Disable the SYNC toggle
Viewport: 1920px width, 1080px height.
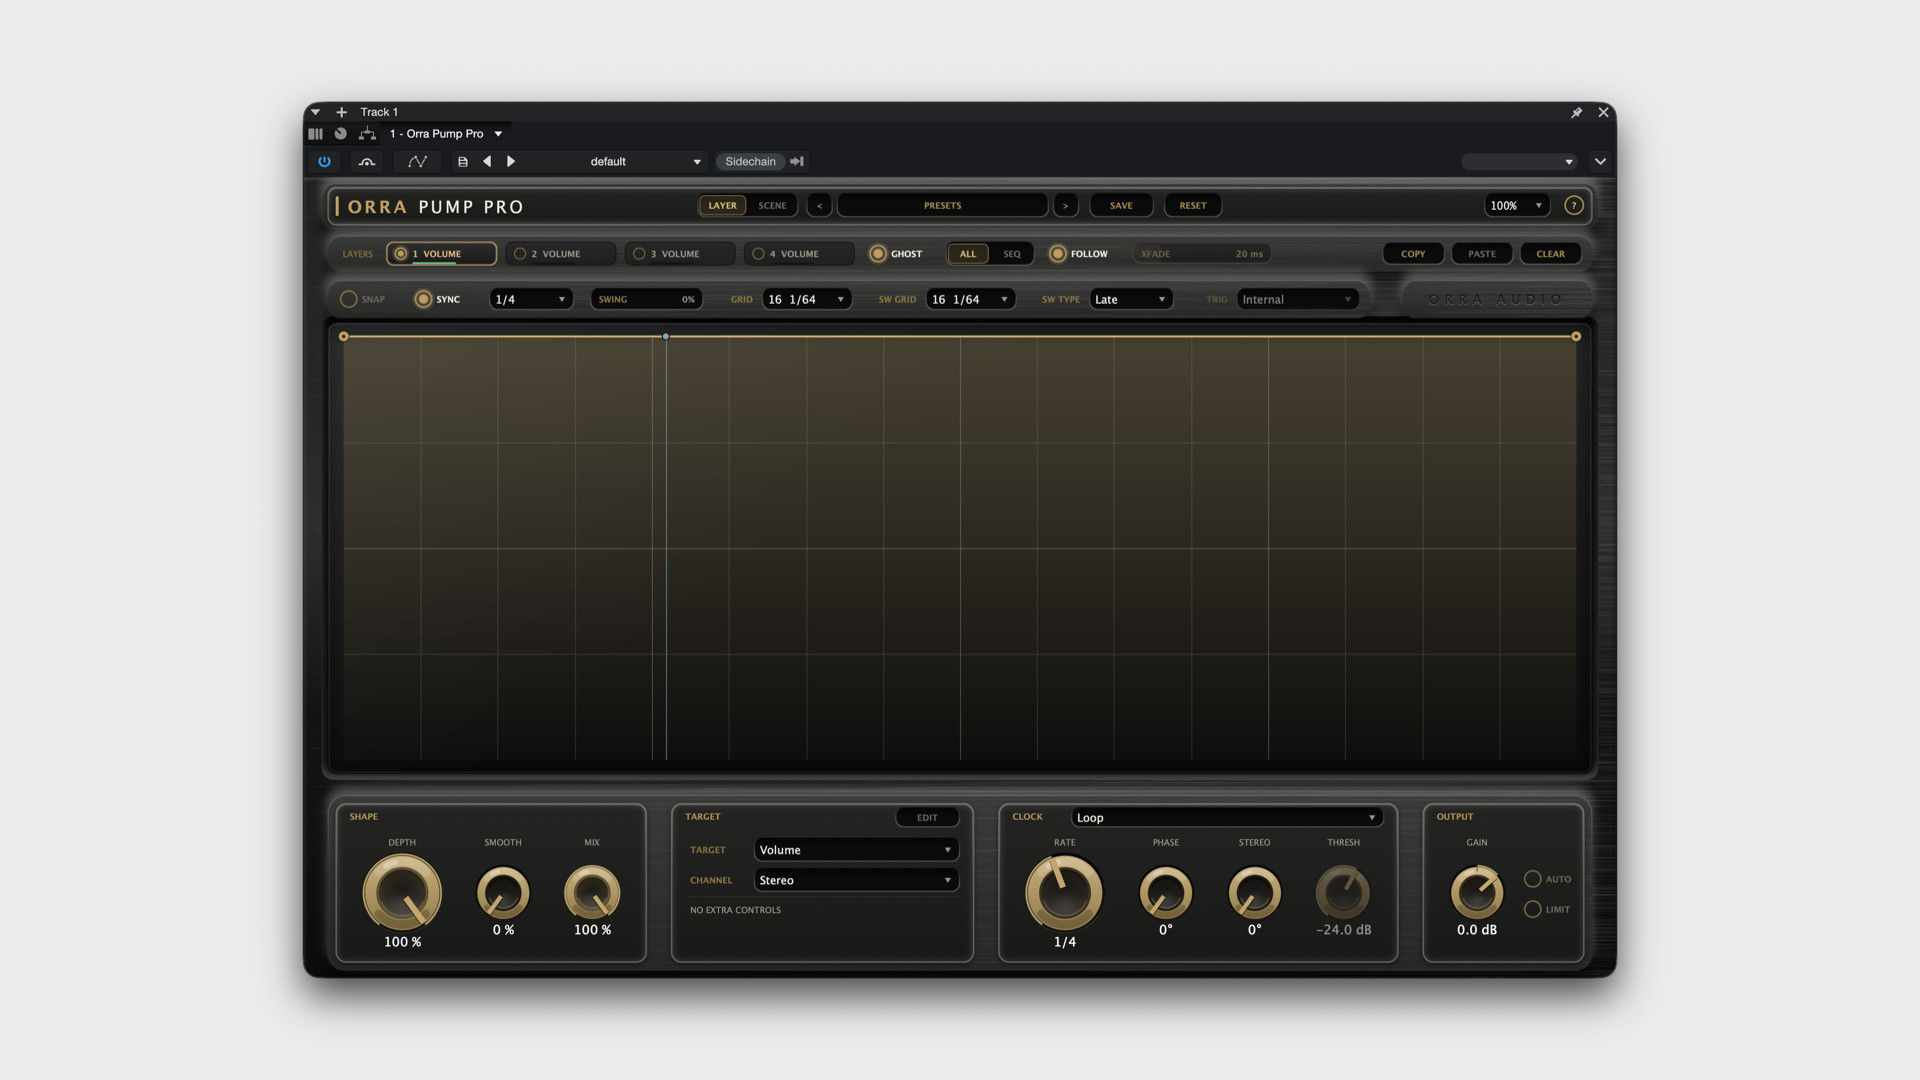pos(423,299)
